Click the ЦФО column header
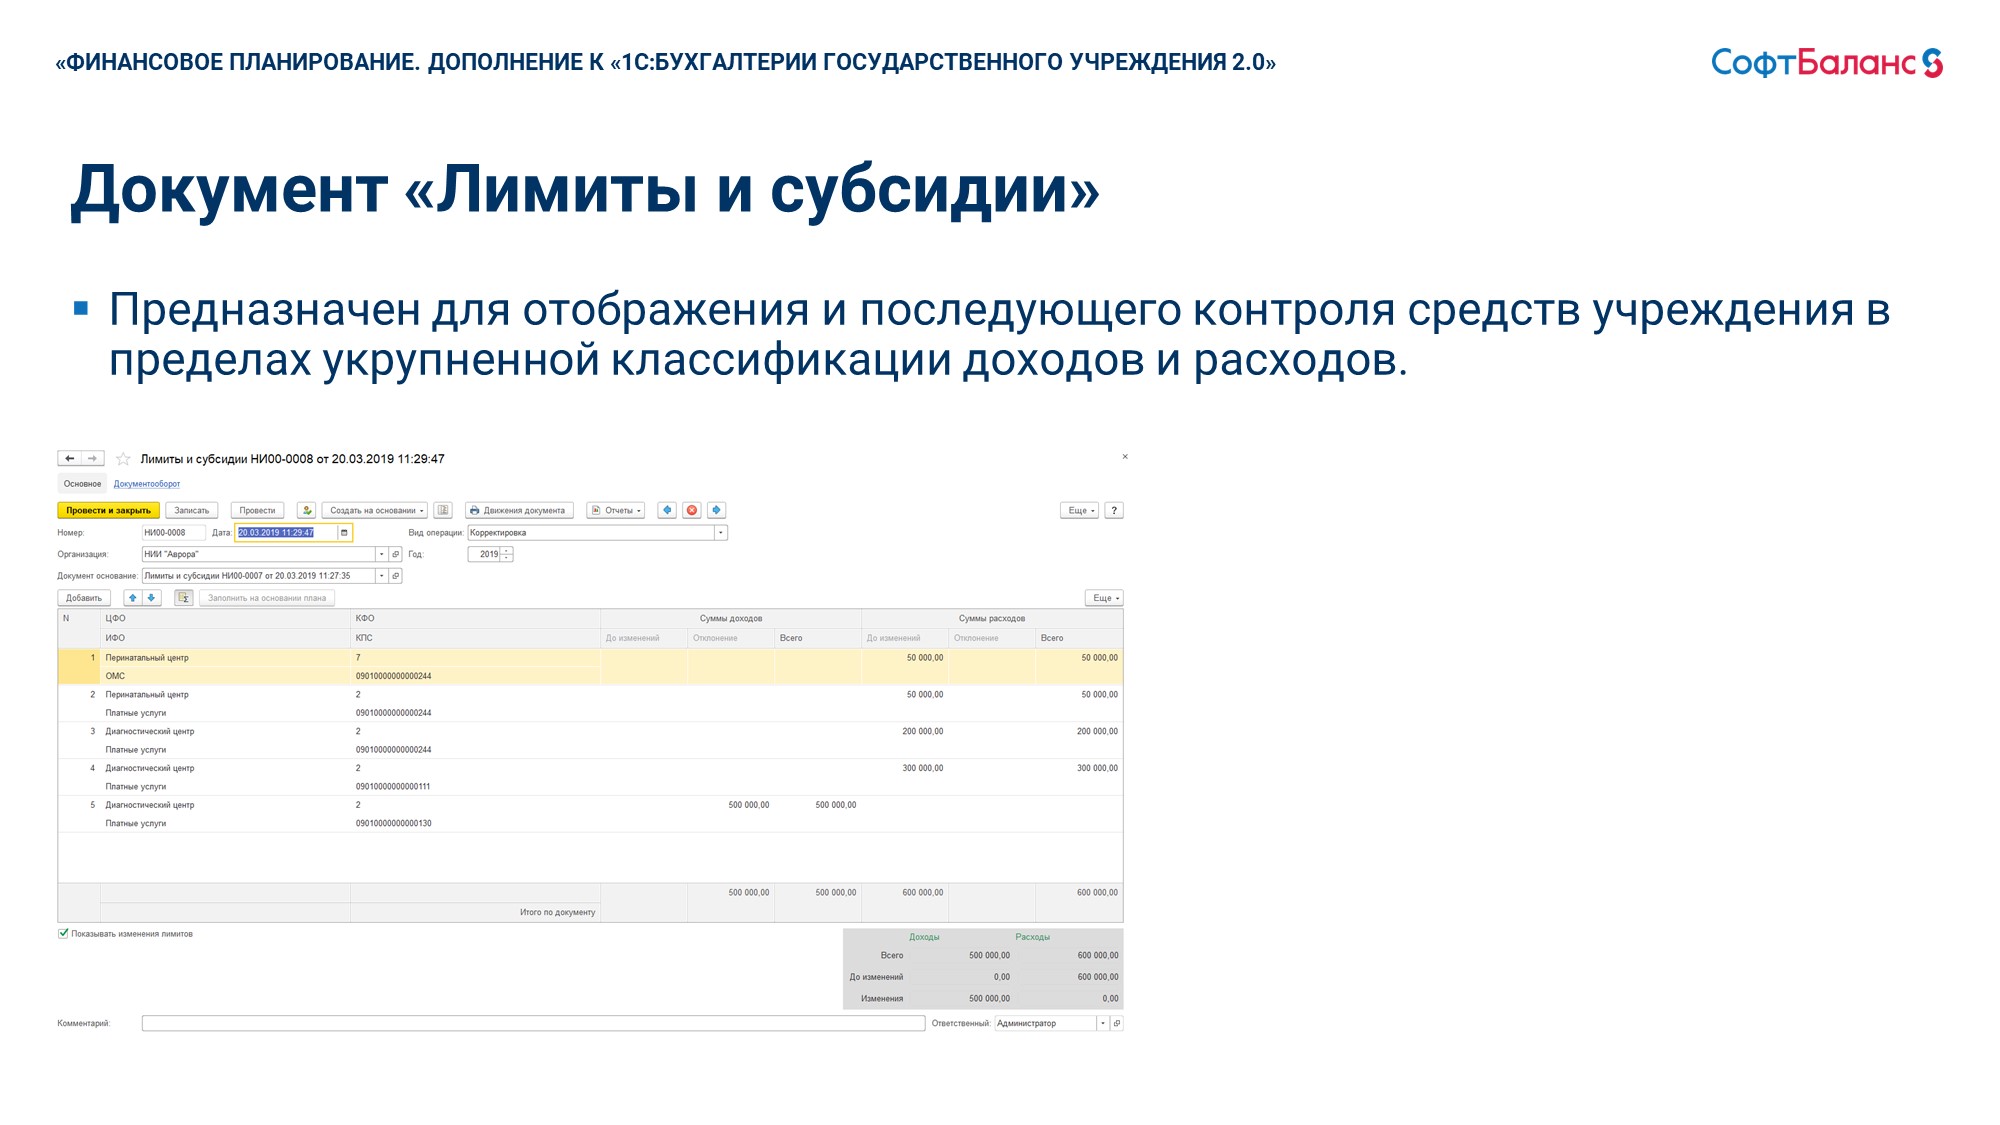The height and width of the screenshot is (1125, 2000). 225,619
